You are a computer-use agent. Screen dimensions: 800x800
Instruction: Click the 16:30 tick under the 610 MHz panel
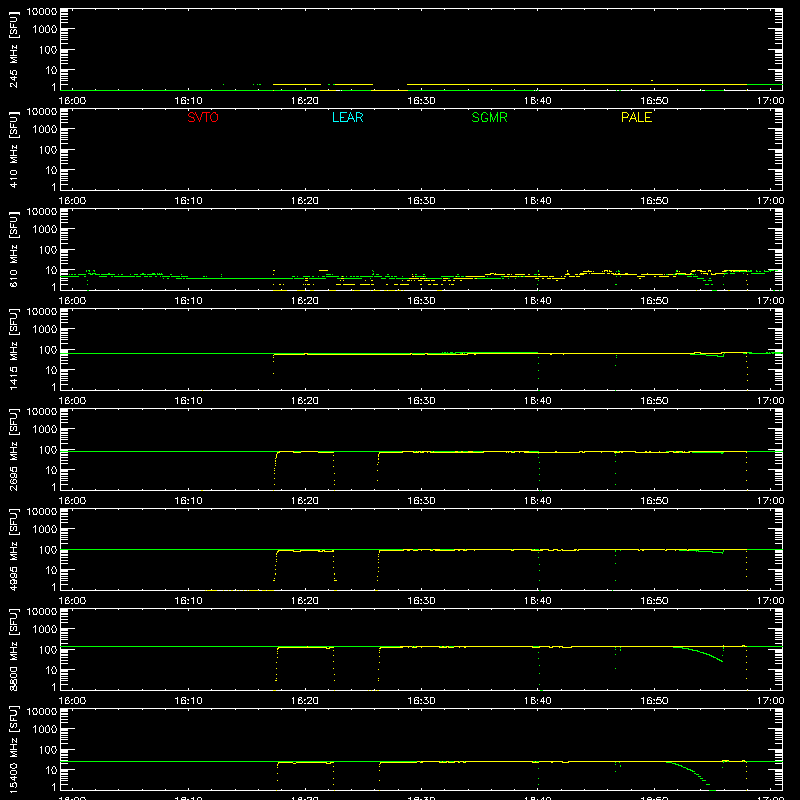tap(421, 301)
